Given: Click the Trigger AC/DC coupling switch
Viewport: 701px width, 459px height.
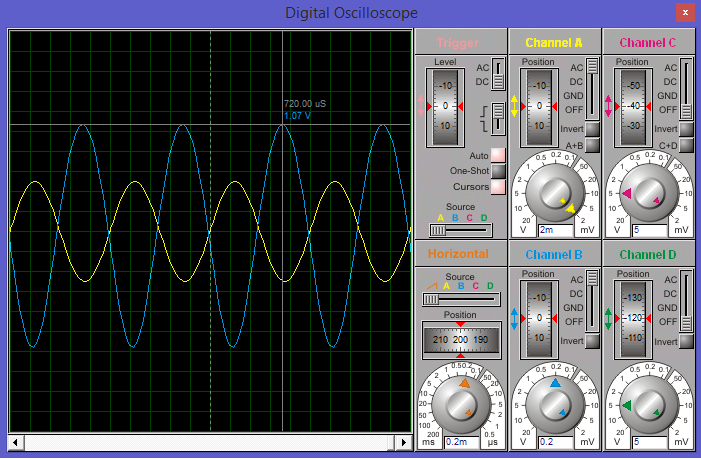Looking at the screenshot, I should click(498, 74).
